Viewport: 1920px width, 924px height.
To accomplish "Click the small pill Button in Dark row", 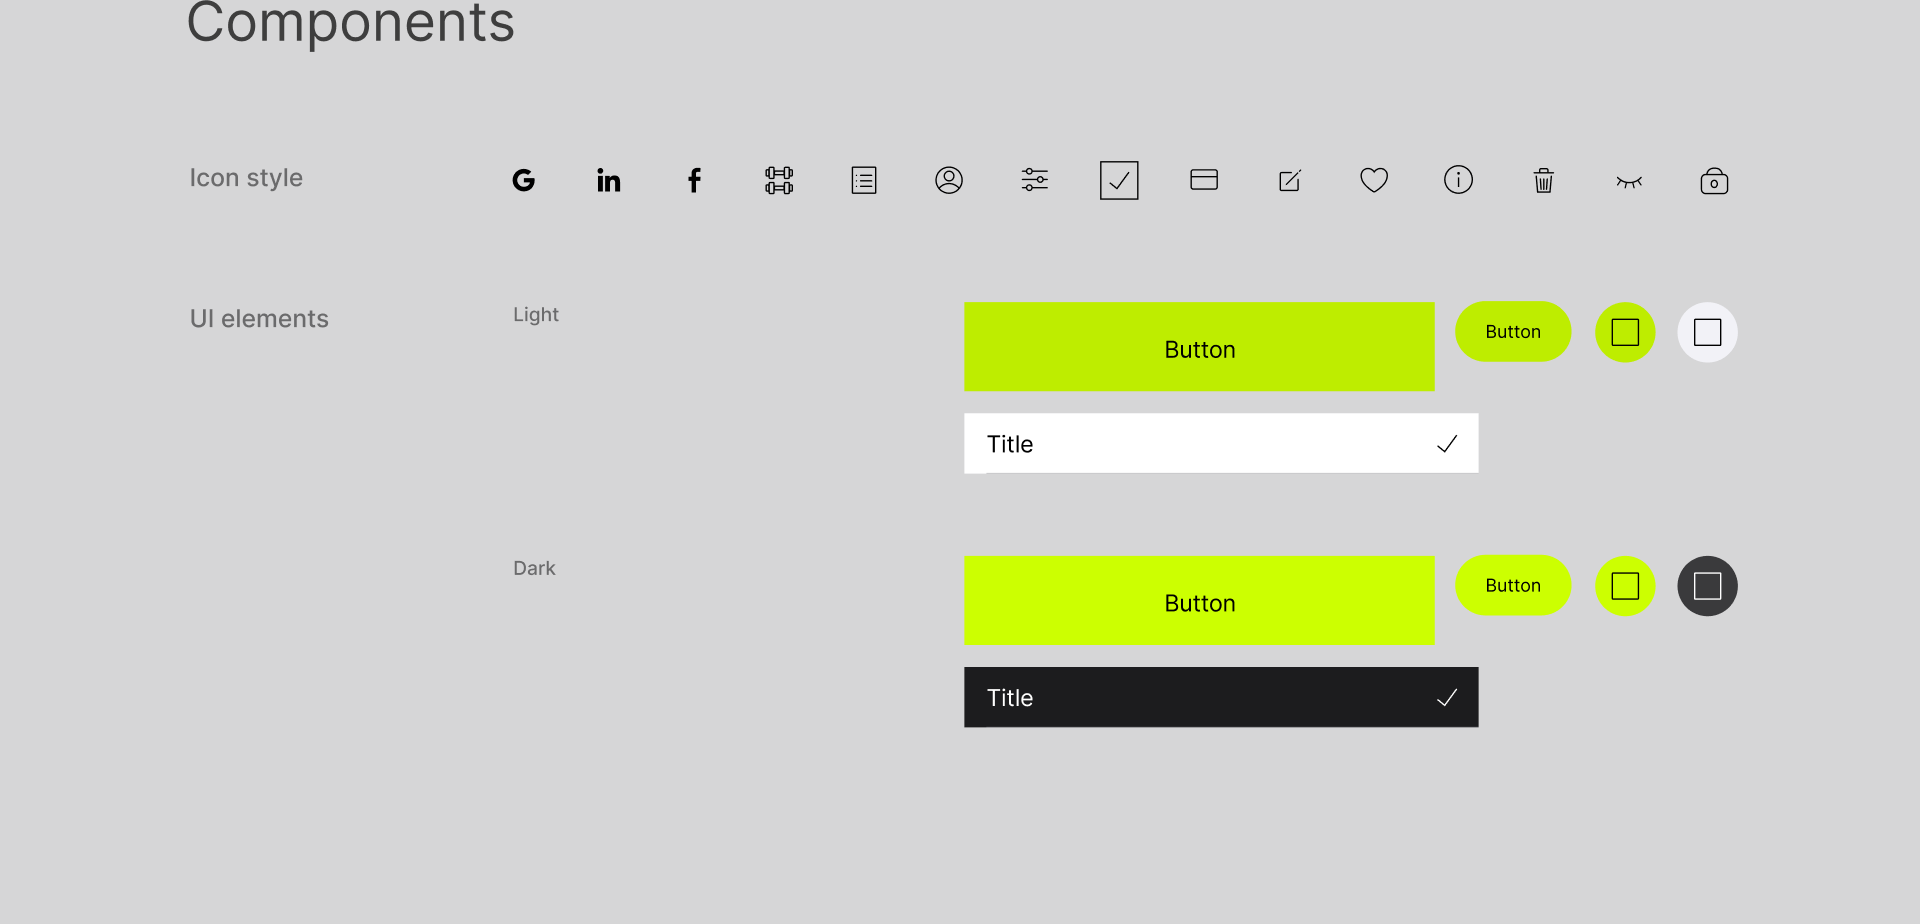I will coord(1513,586).
